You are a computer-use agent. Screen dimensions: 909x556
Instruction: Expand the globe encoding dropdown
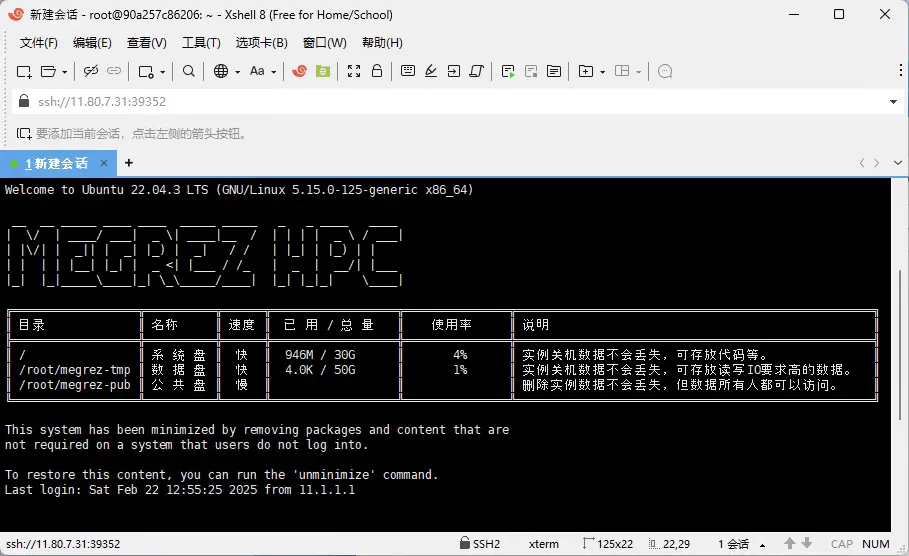(236, 72)
